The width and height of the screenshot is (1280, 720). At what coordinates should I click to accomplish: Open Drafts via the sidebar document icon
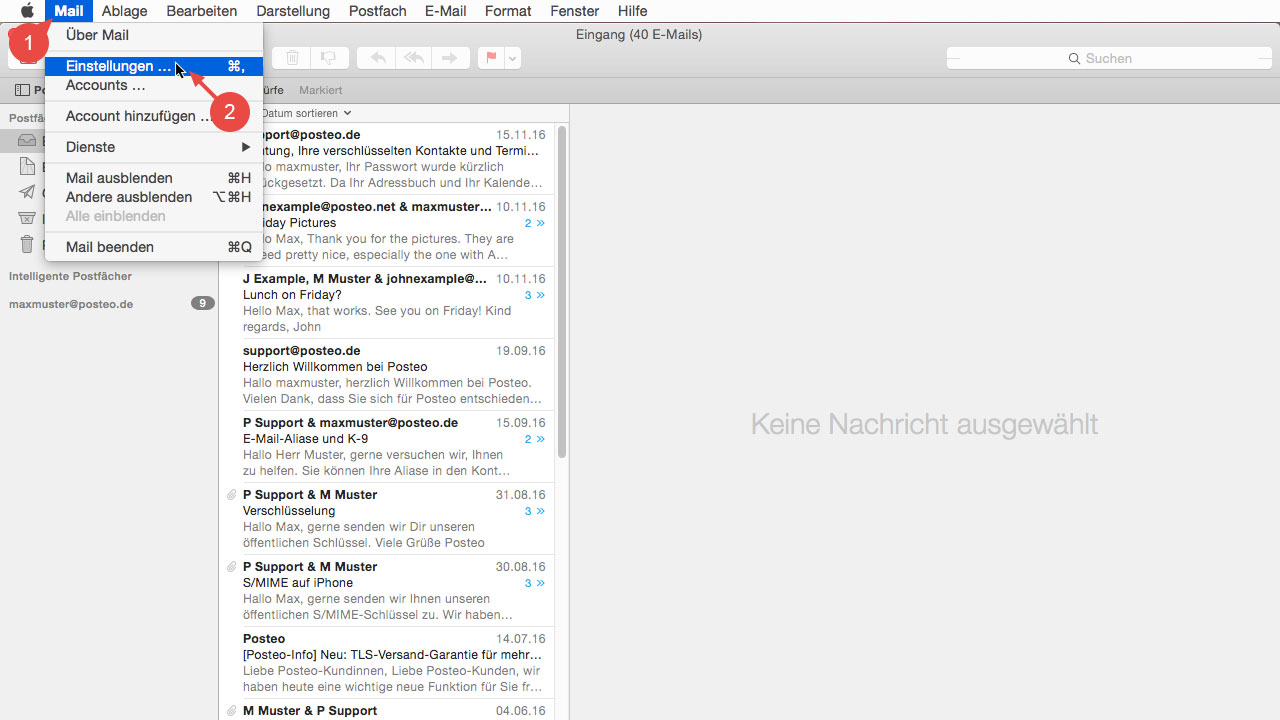pyautogui.click(x=27, y=166)
